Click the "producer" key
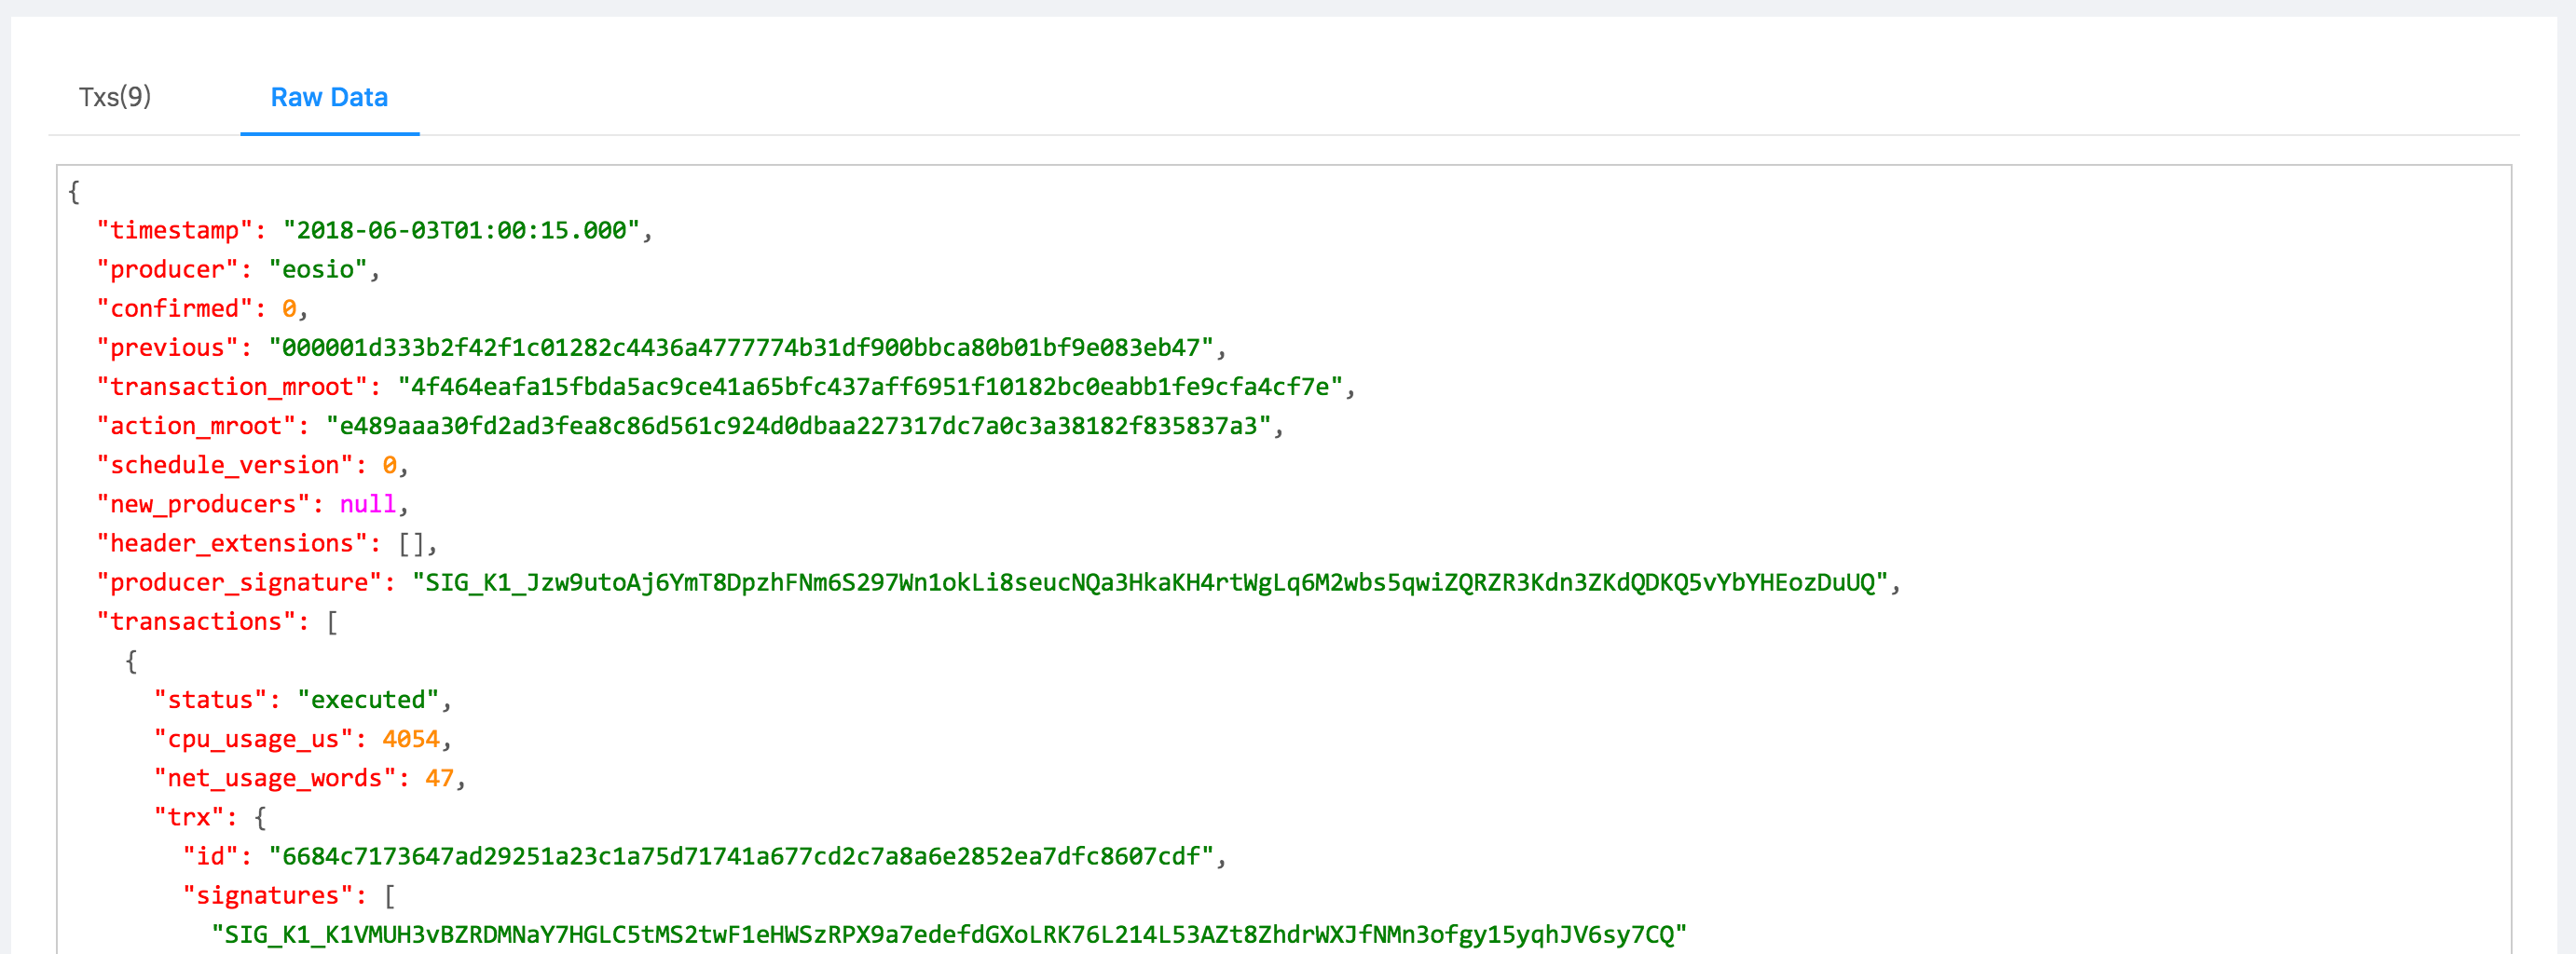Screen dimensions: 2576x954 pyautogui.click(x=168, y=269)
